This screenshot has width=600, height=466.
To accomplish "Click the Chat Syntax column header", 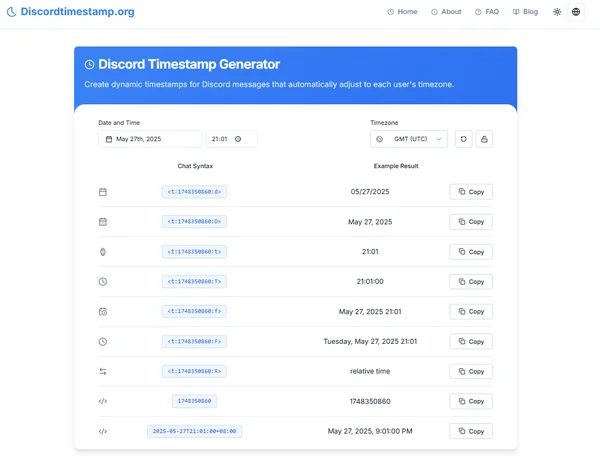I will pyautogui.click(x=195, y=166).
